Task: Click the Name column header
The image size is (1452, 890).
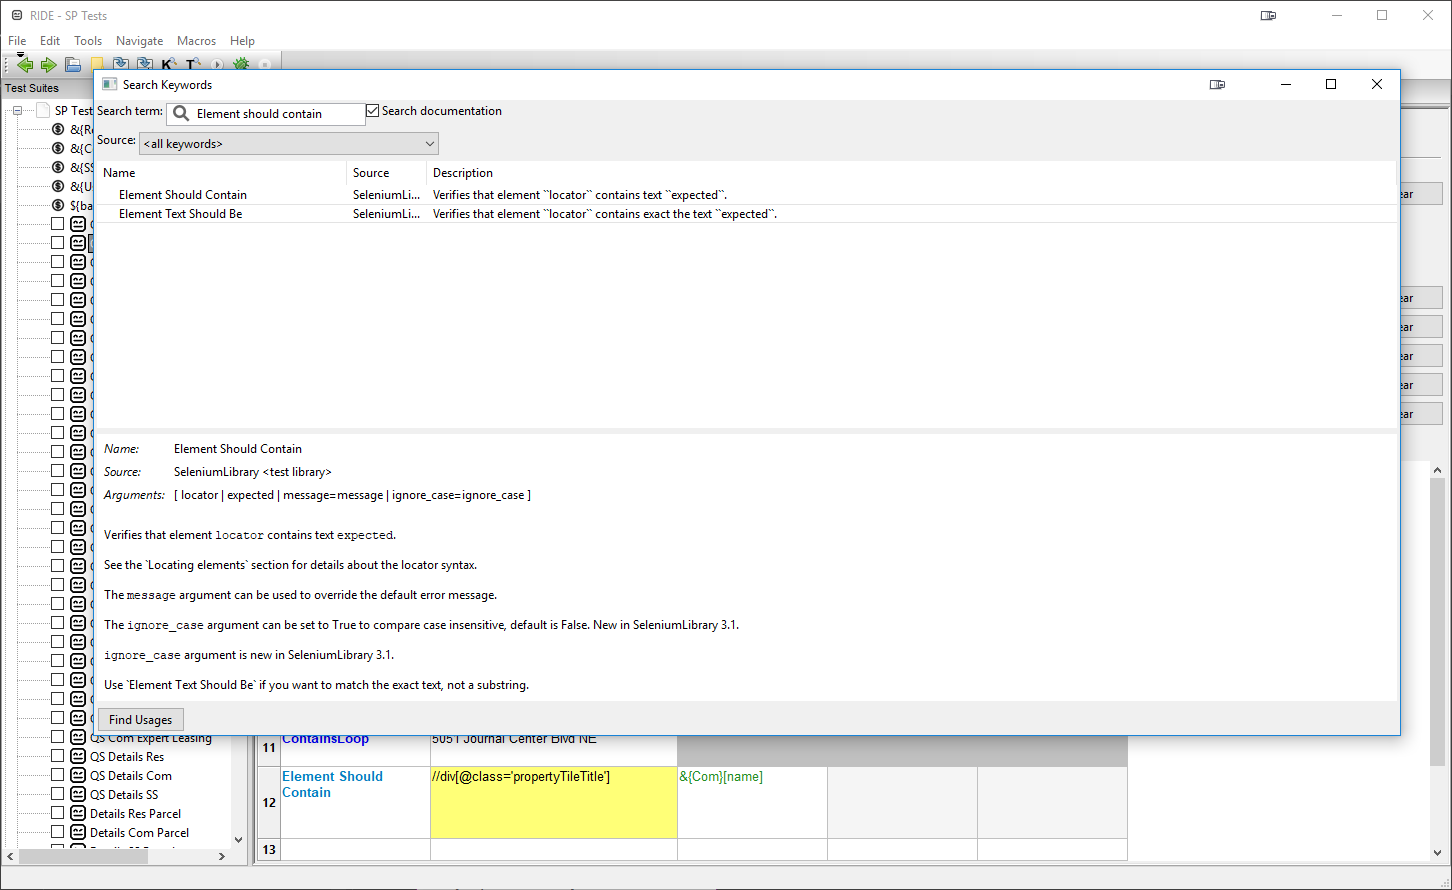Action: [x=119, y=173]
